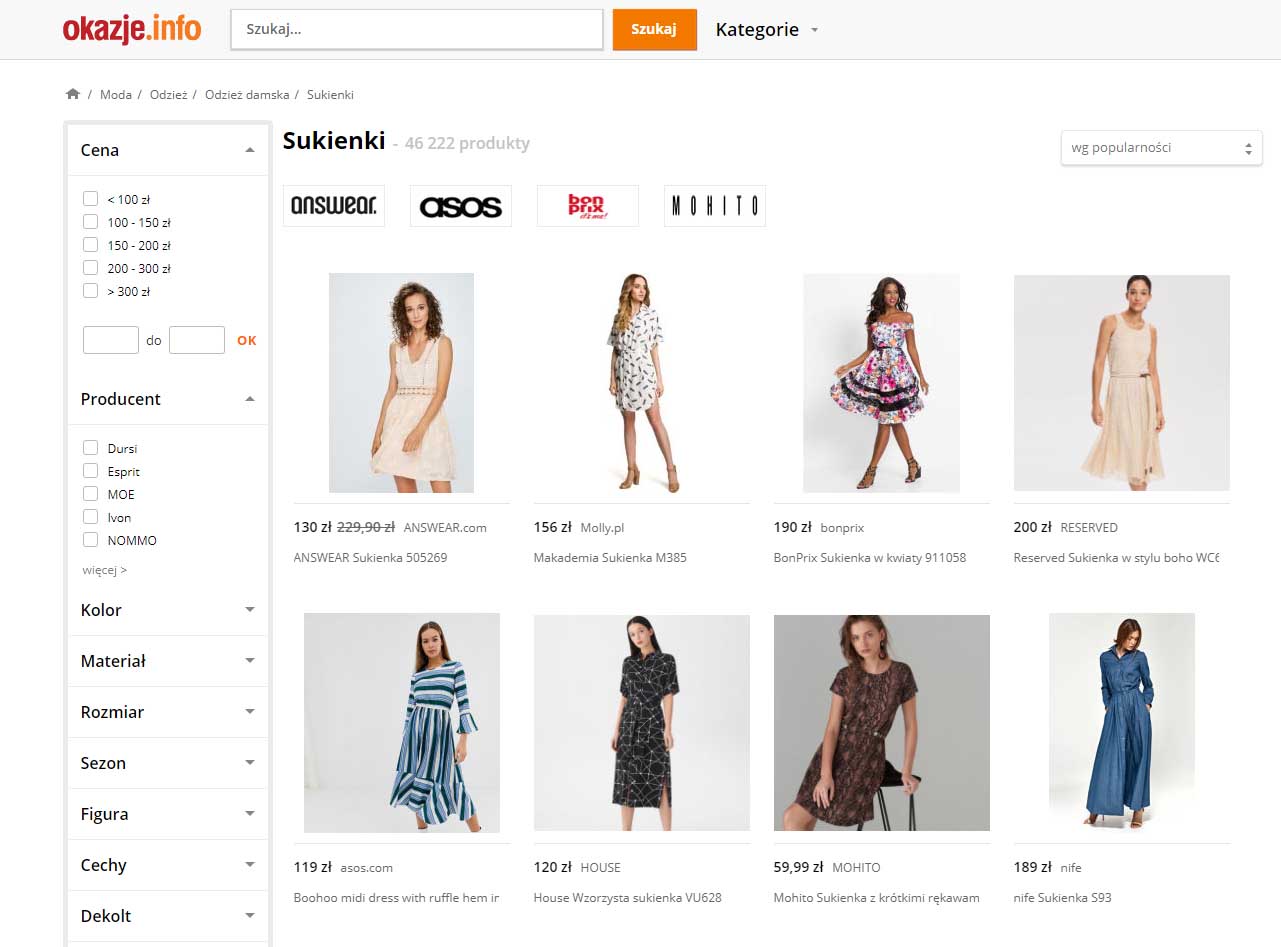This screenshot has height=947, width=1281.
Task: Check the under 100 zł price filter
Action: pyautogui.click(x=91, y=199)
